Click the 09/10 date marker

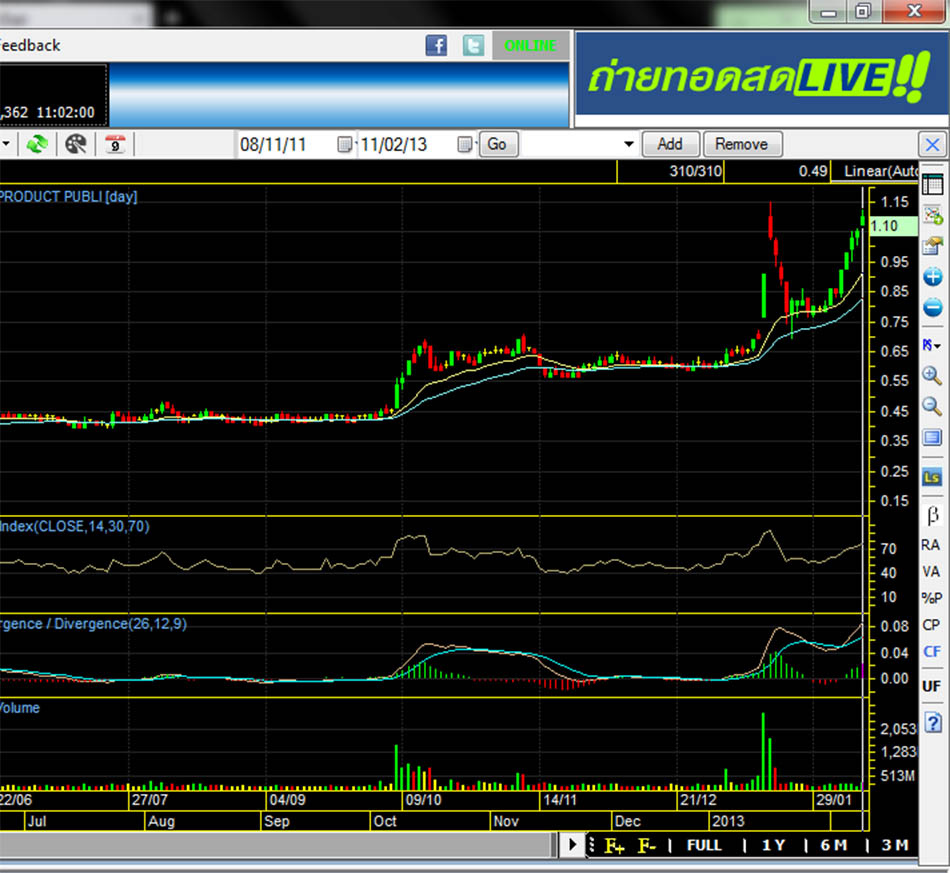[424, 800]
